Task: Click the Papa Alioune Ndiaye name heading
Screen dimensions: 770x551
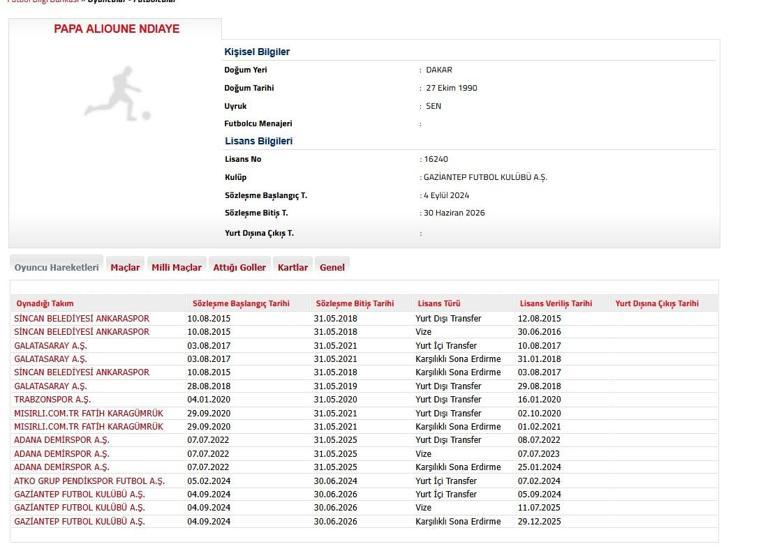Action: 117,29
